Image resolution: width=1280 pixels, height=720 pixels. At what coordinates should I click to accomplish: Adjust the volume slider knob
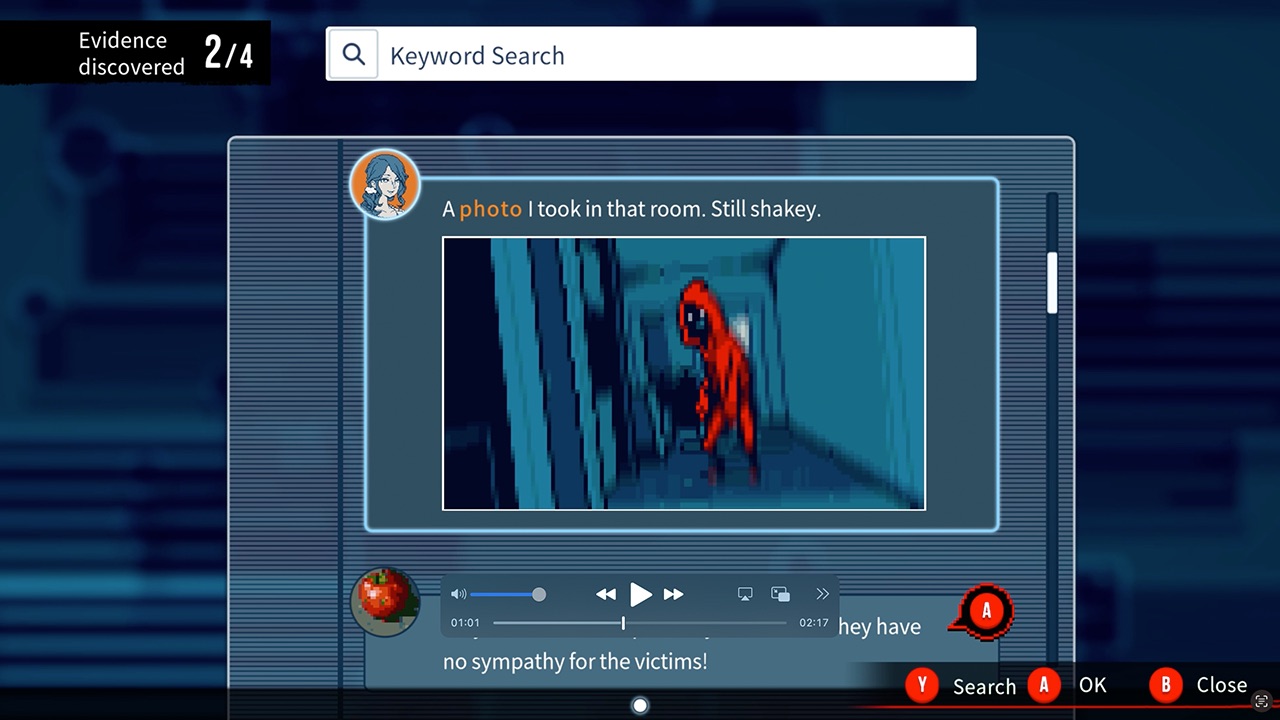pos(539,594)
